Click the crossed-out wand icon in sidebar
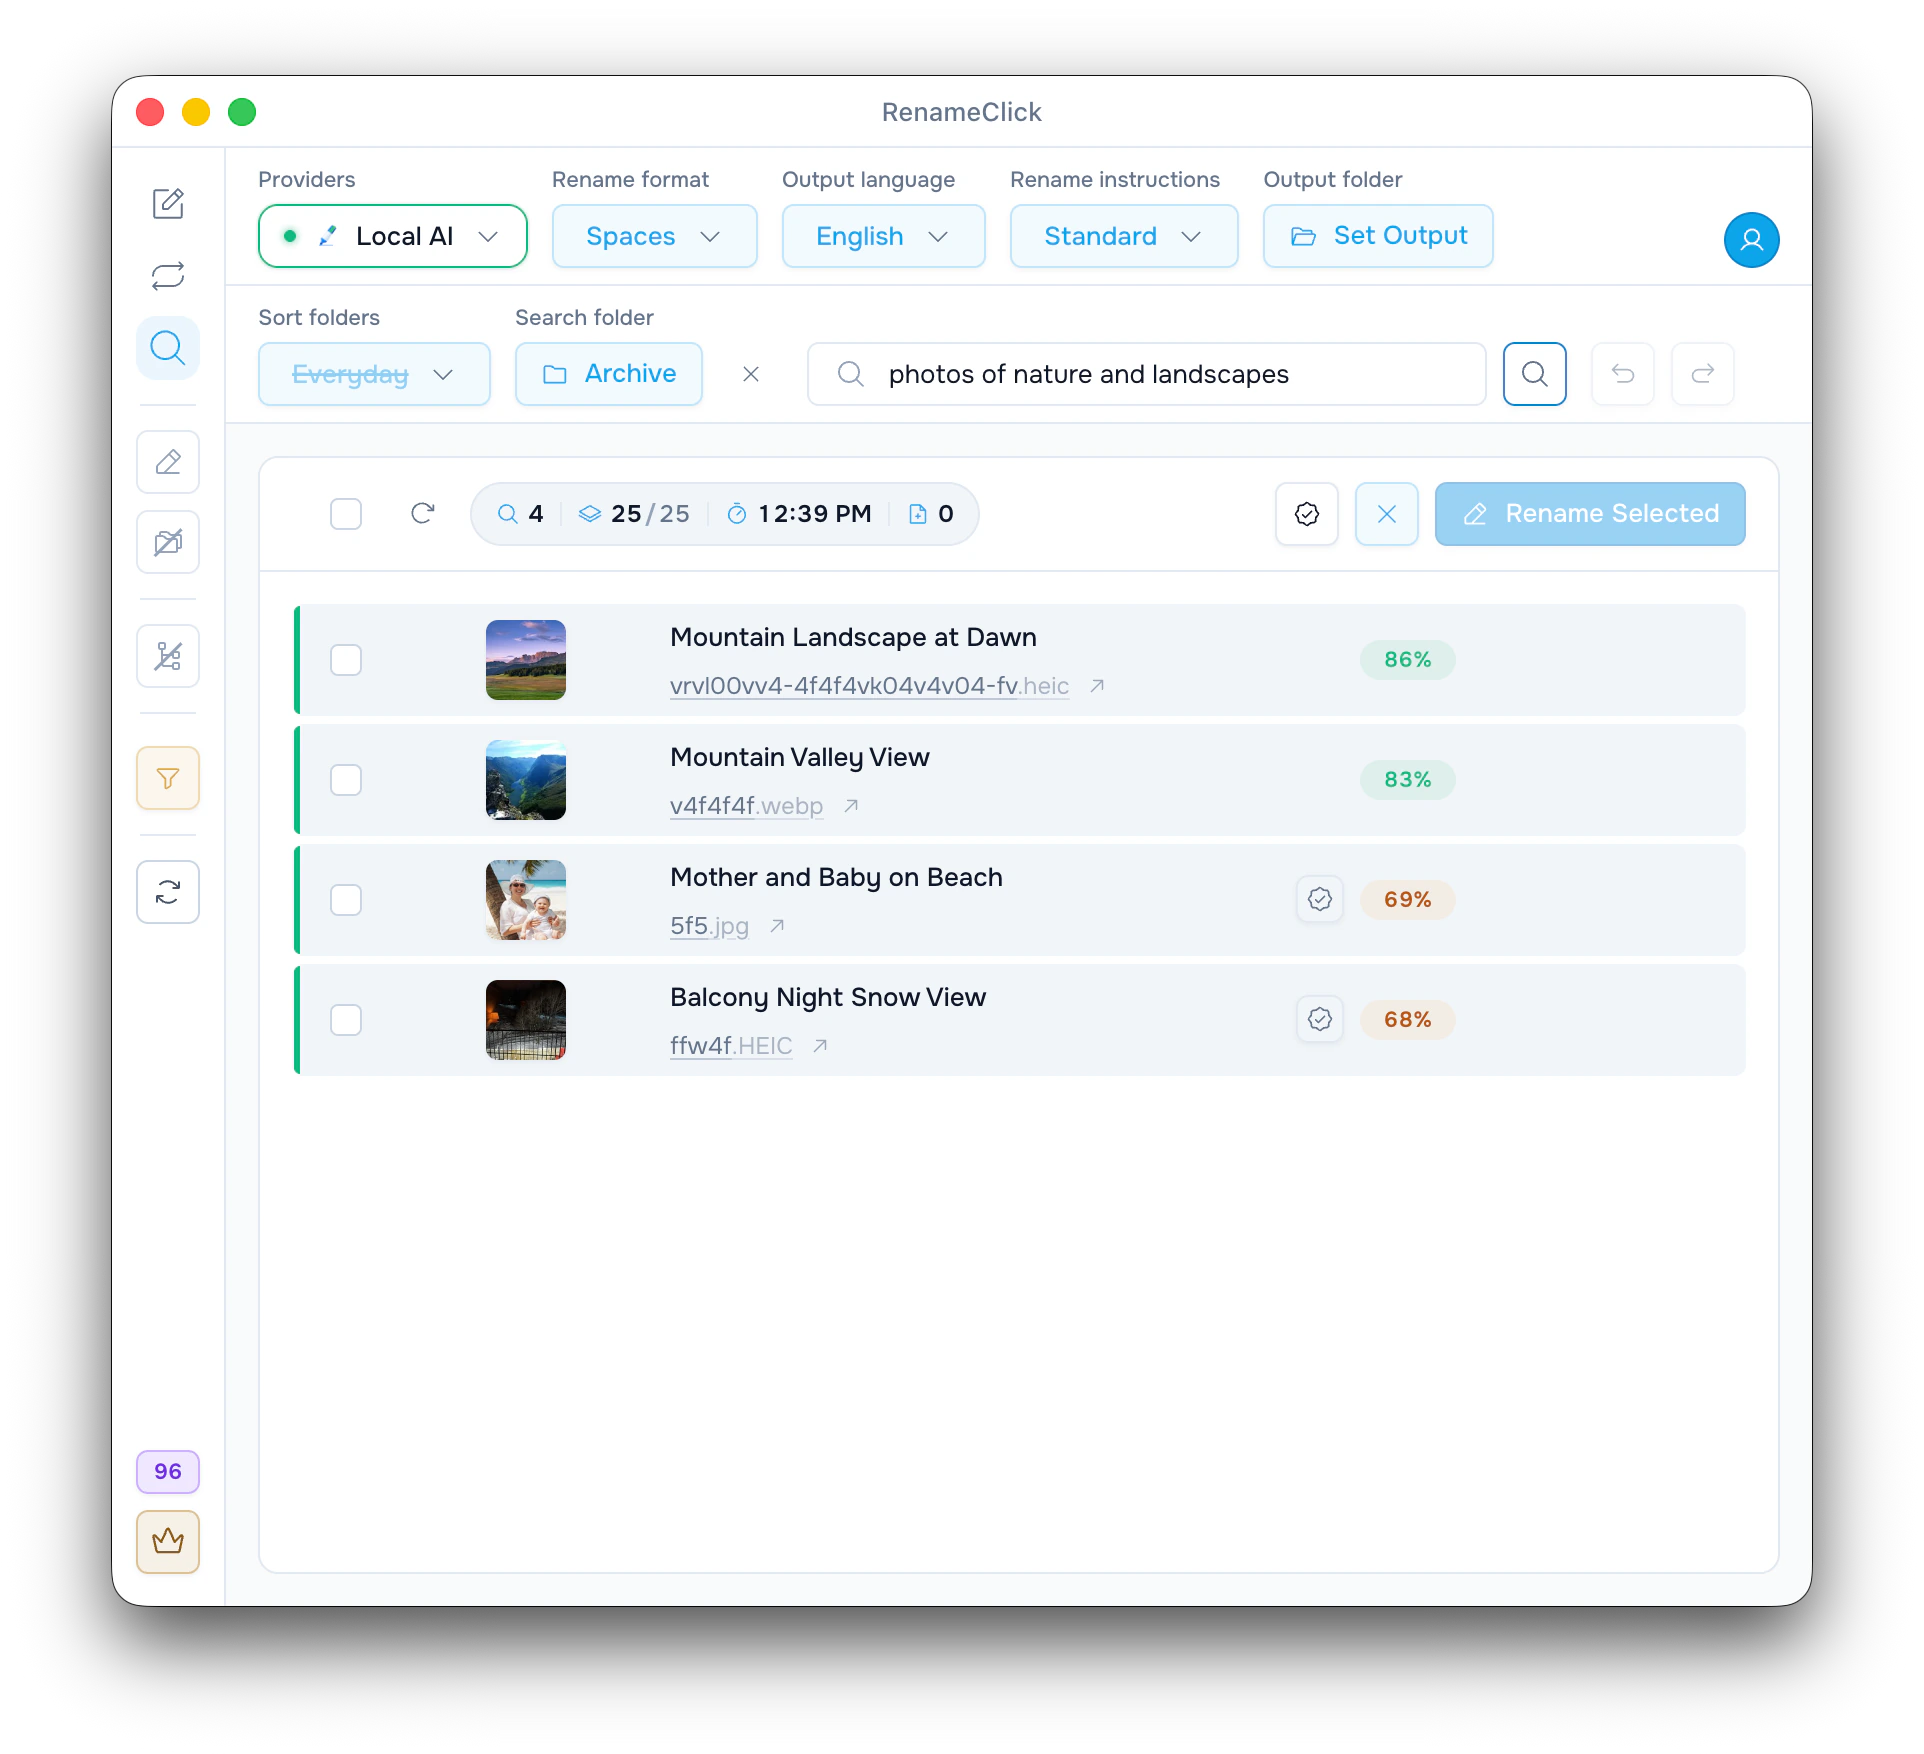The width and height of the screenshot is (1924, 1754). pos(168,656)
